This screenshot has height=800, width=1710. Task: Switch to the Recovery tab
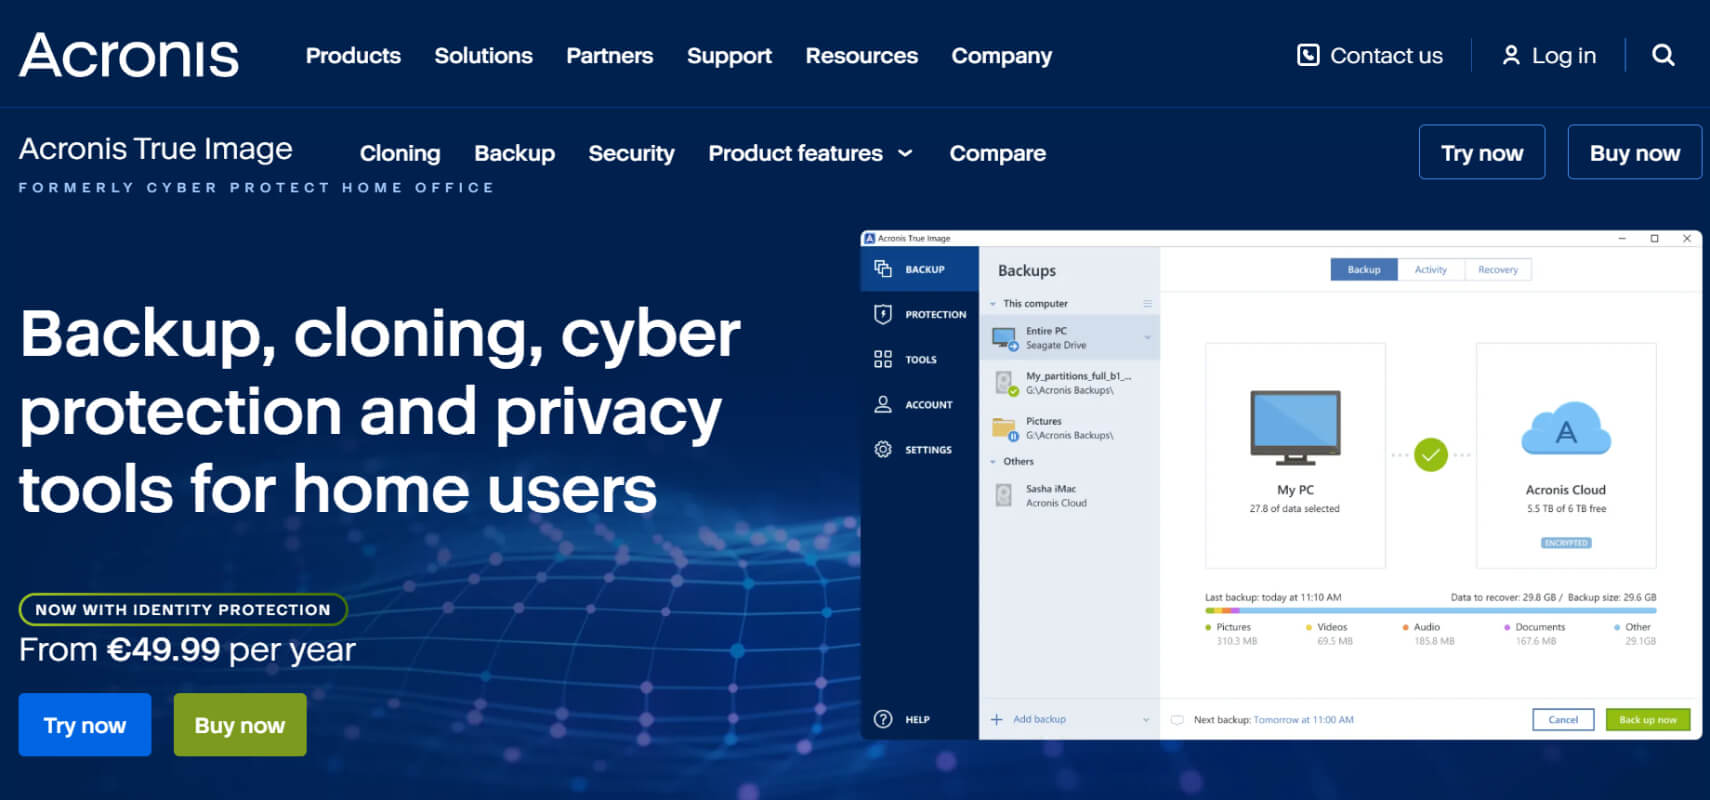(1498, 269)
